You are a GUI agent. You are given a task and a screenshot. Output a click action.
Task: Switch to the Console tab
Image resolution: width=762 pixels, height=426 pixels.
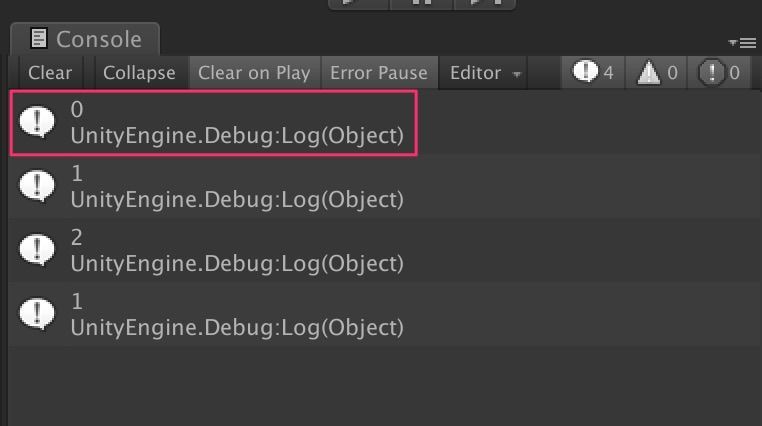coord(85,39)
